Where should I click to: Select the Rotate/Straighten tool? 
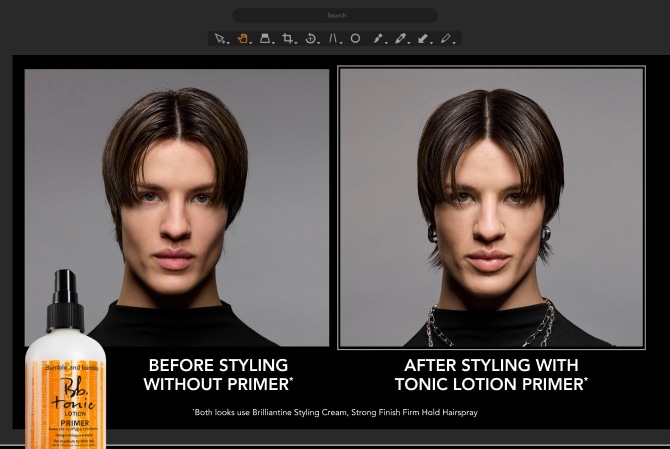coord(310,39)
